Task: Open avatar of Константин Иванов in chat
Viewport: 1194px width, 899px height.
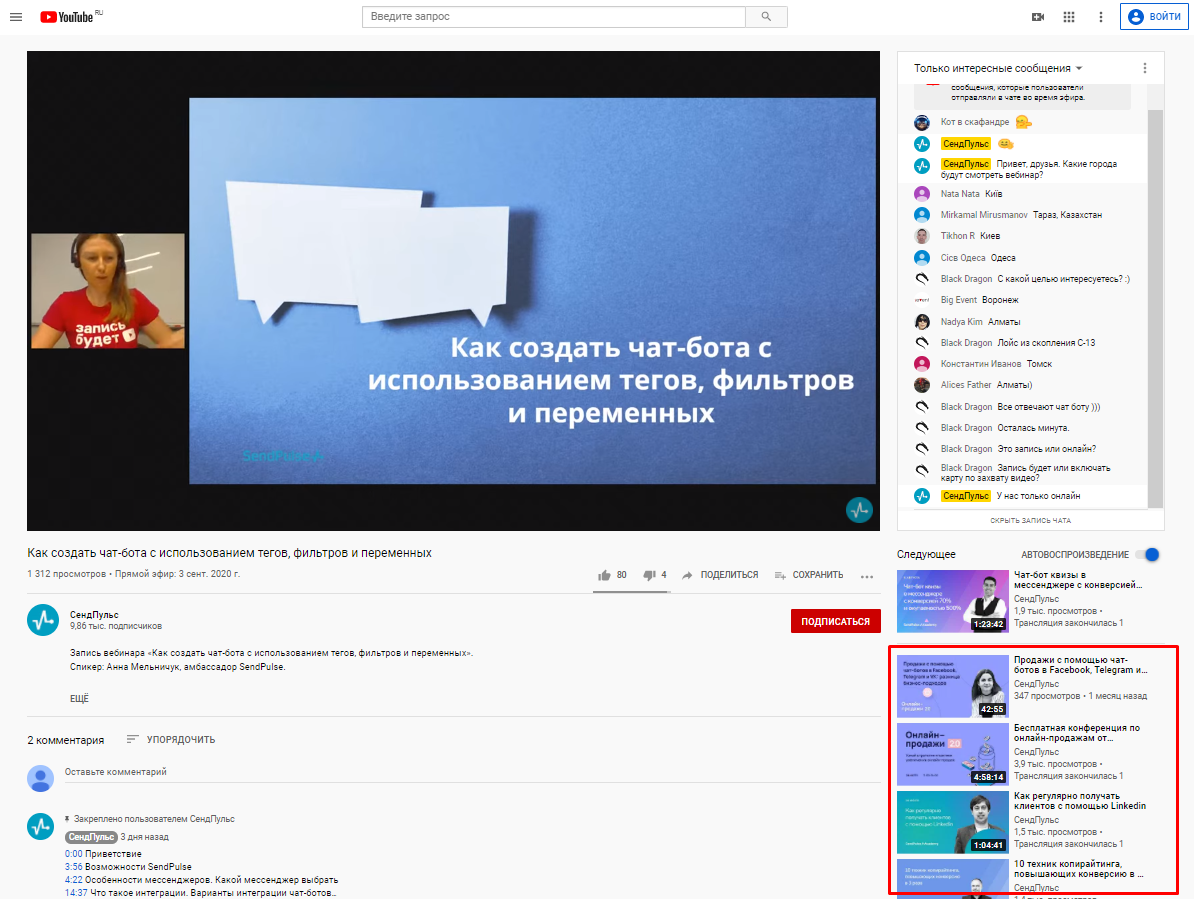Action: [921, 364]
